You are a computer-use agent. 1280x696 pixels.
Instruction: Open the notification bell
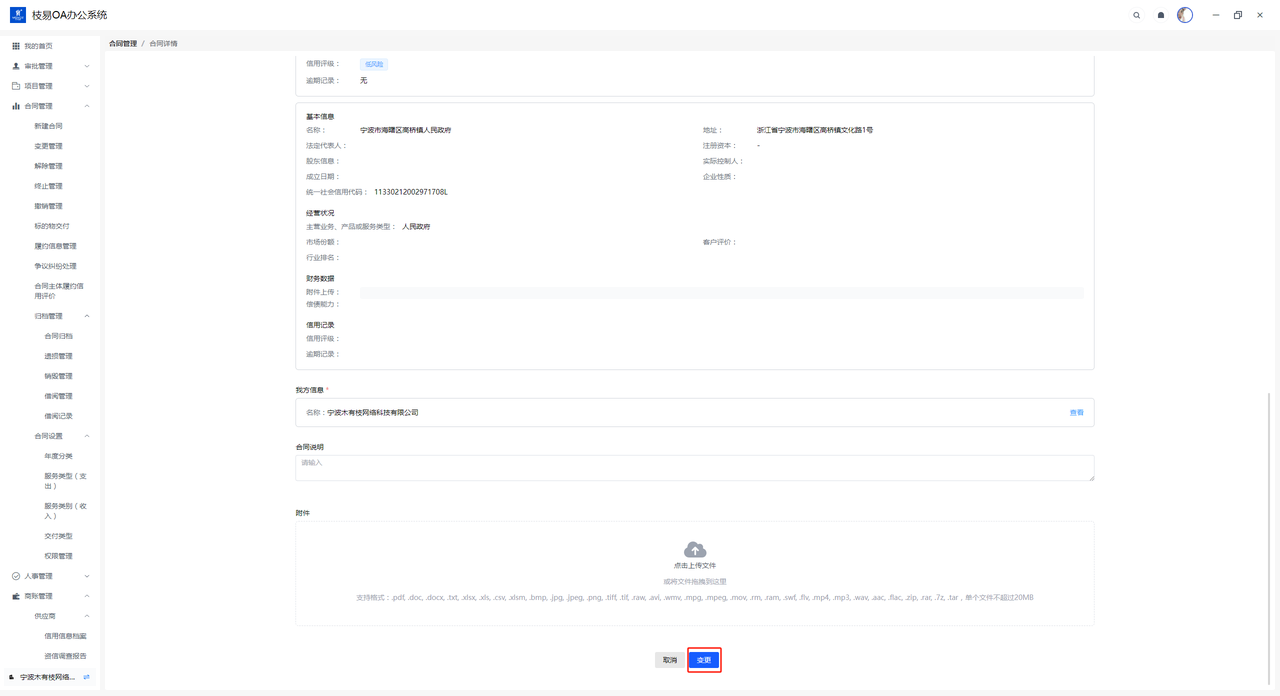tap(1160, 15)
